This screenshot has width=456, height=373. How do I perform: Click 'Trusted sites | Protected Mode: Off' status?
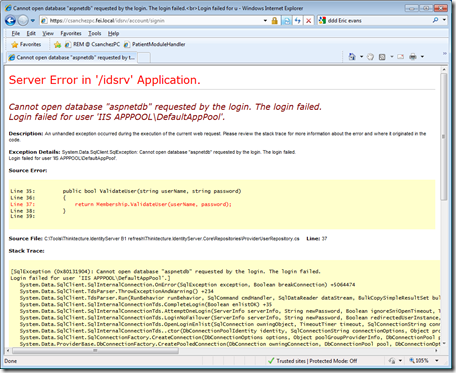pyautogui.click(x=317, y=361)
